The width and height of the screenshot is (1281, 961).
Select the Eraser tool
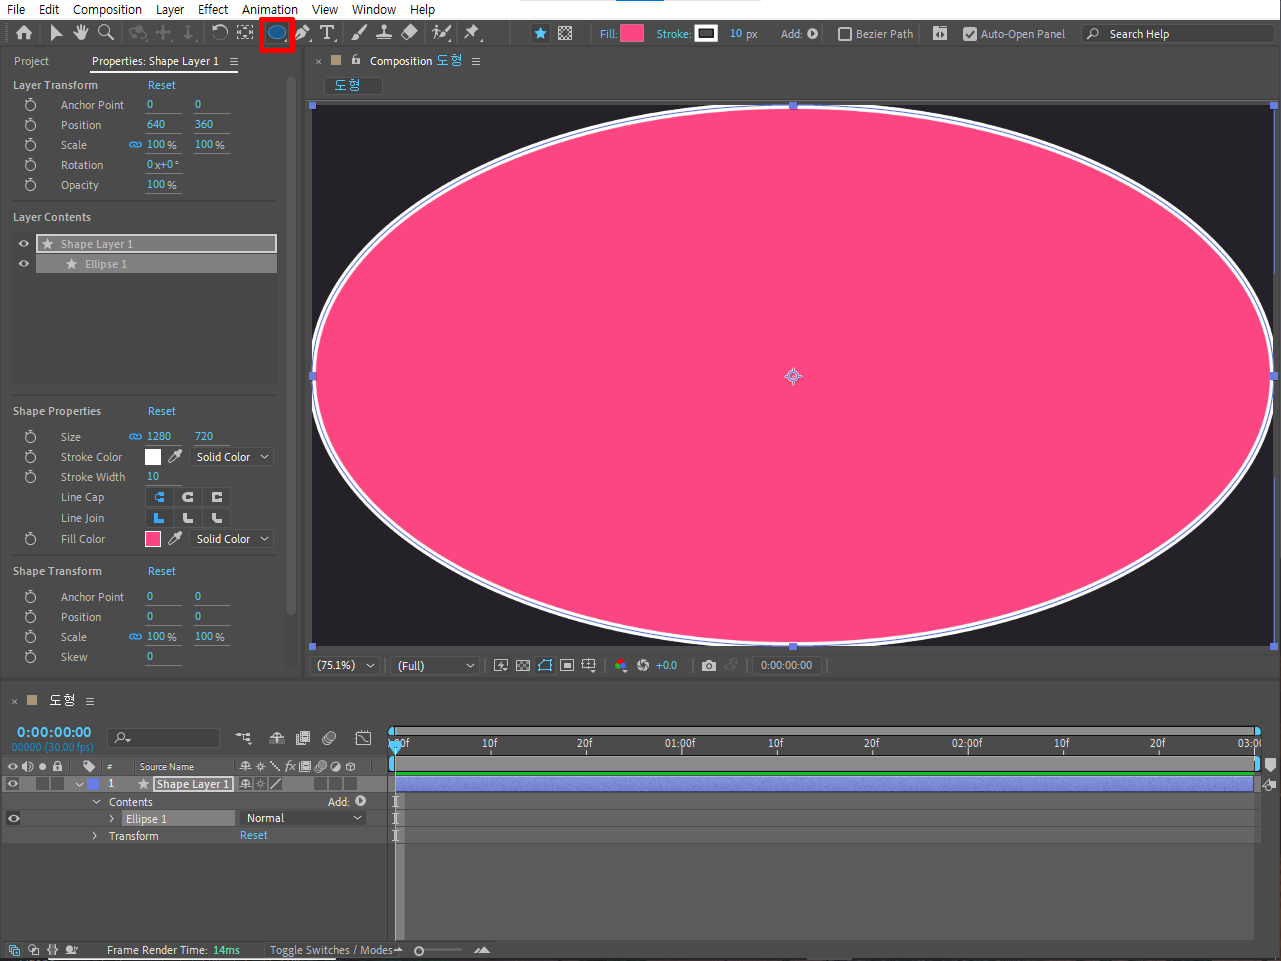(409, 33)
